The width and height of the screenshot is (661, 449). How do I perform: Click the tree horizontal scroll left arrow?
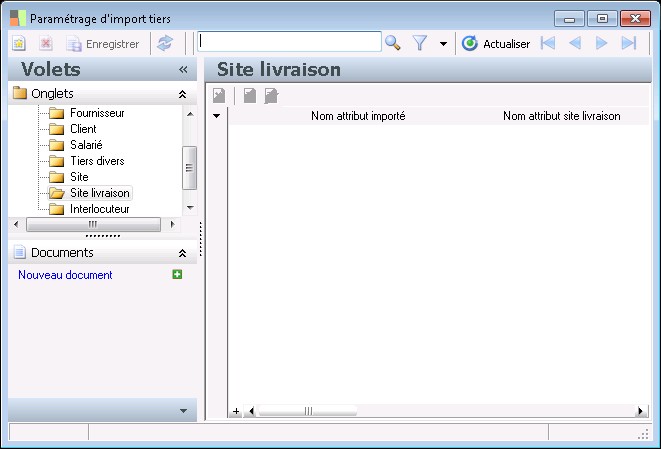(x=16, y=224)
